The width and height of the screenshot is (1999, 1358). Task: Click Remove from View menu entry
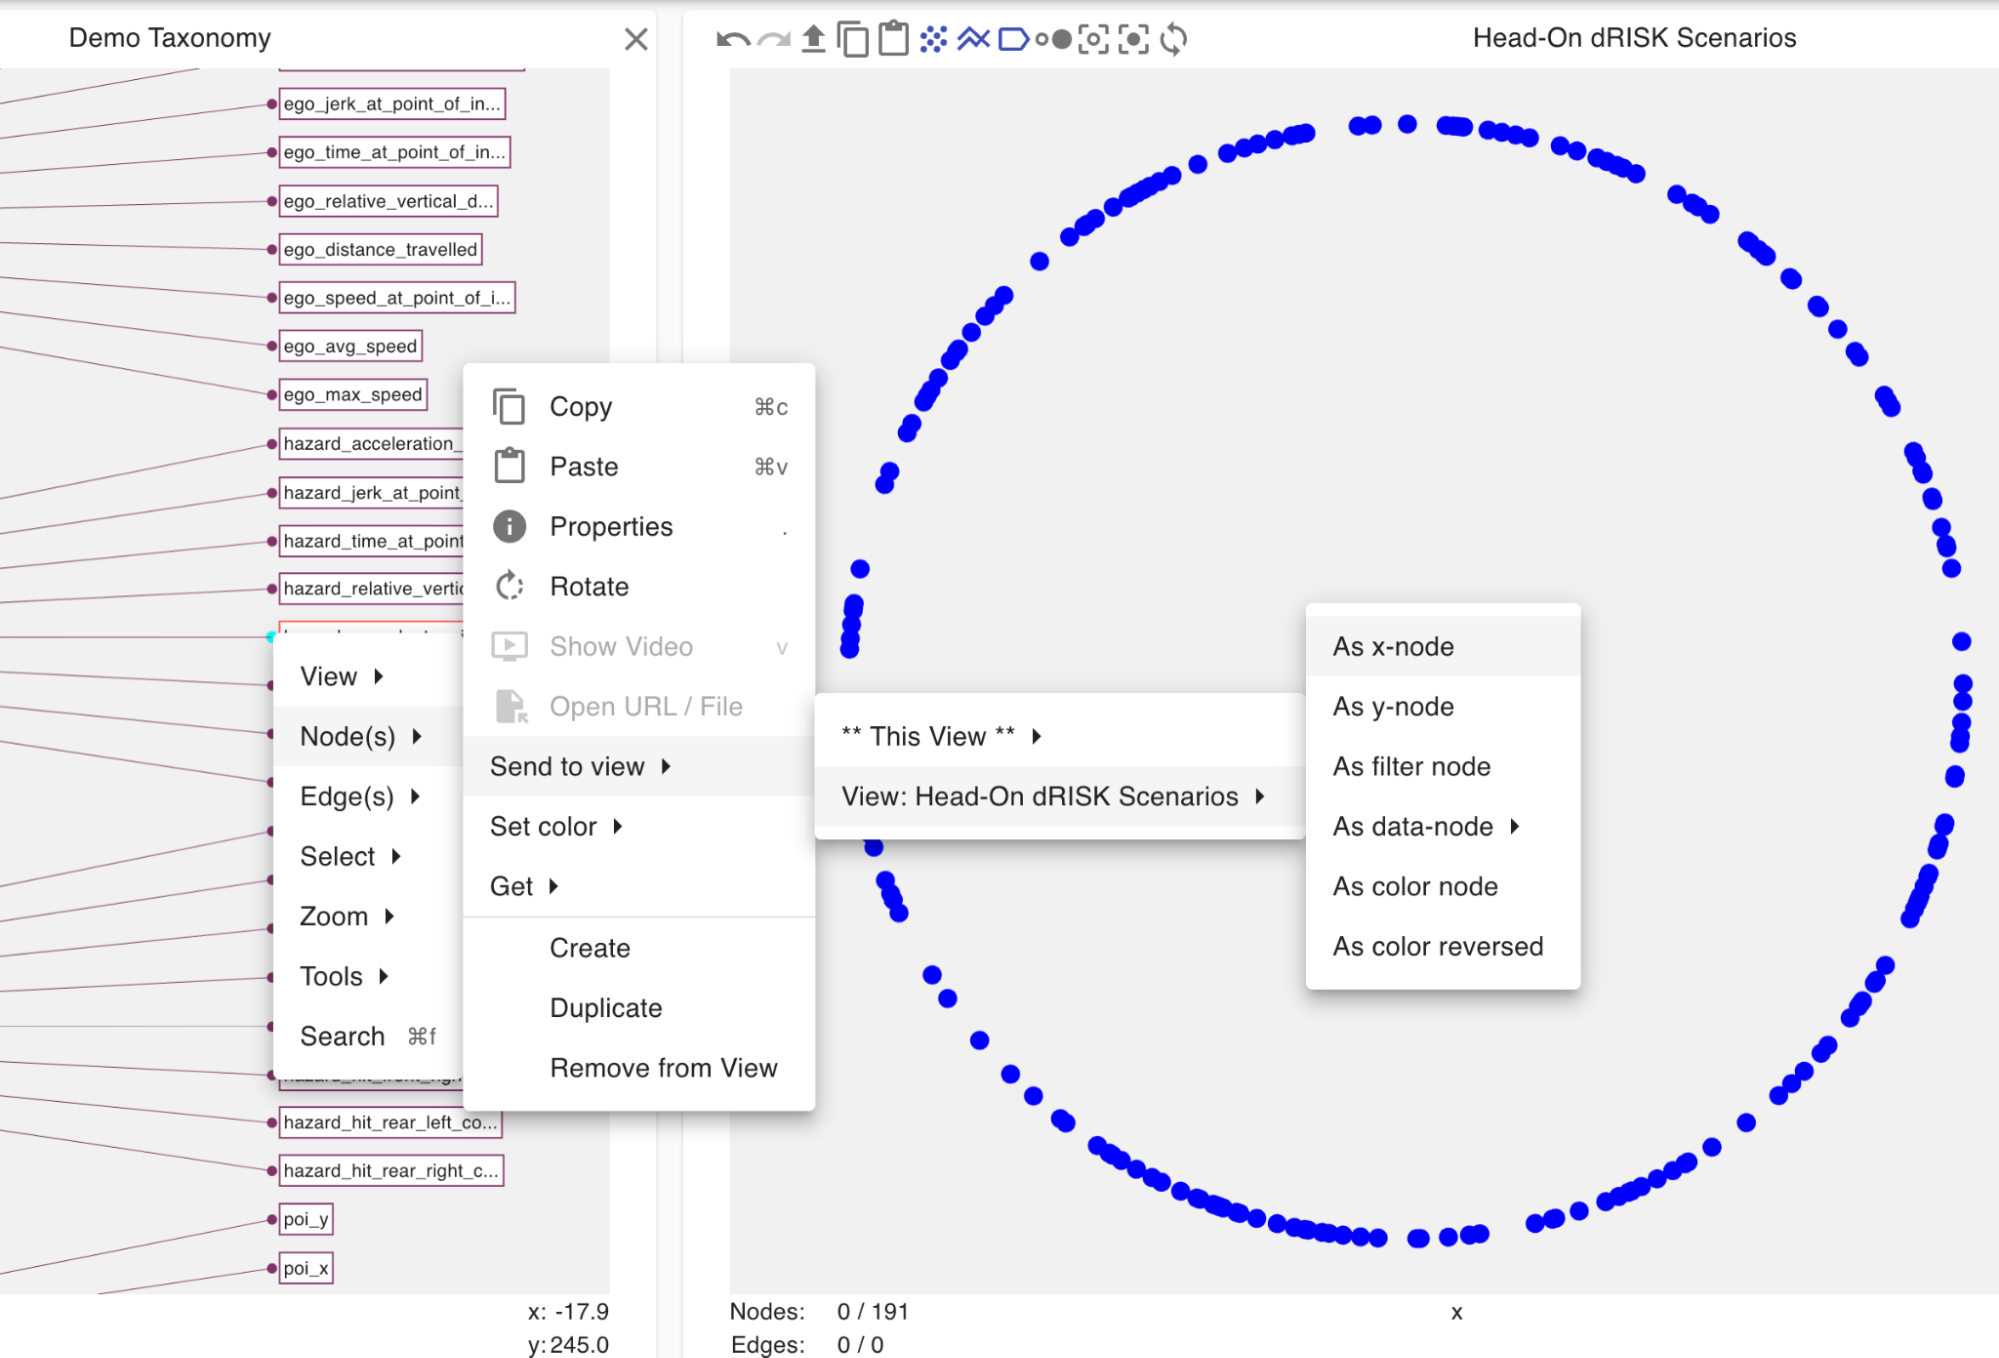click(663, 1068)
